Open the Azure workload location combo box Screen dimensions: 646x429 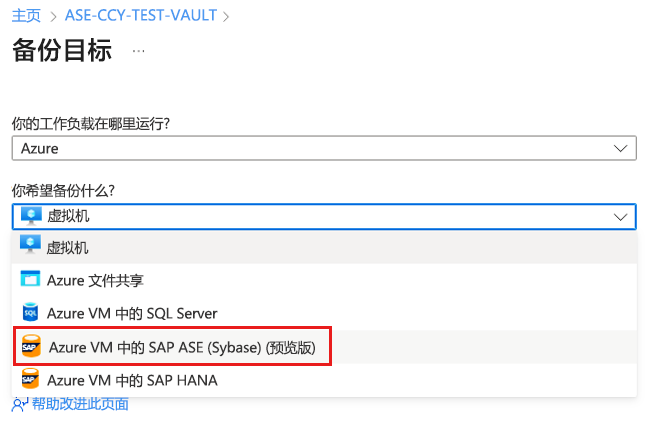pyautogui.click(x=323, y=148)
